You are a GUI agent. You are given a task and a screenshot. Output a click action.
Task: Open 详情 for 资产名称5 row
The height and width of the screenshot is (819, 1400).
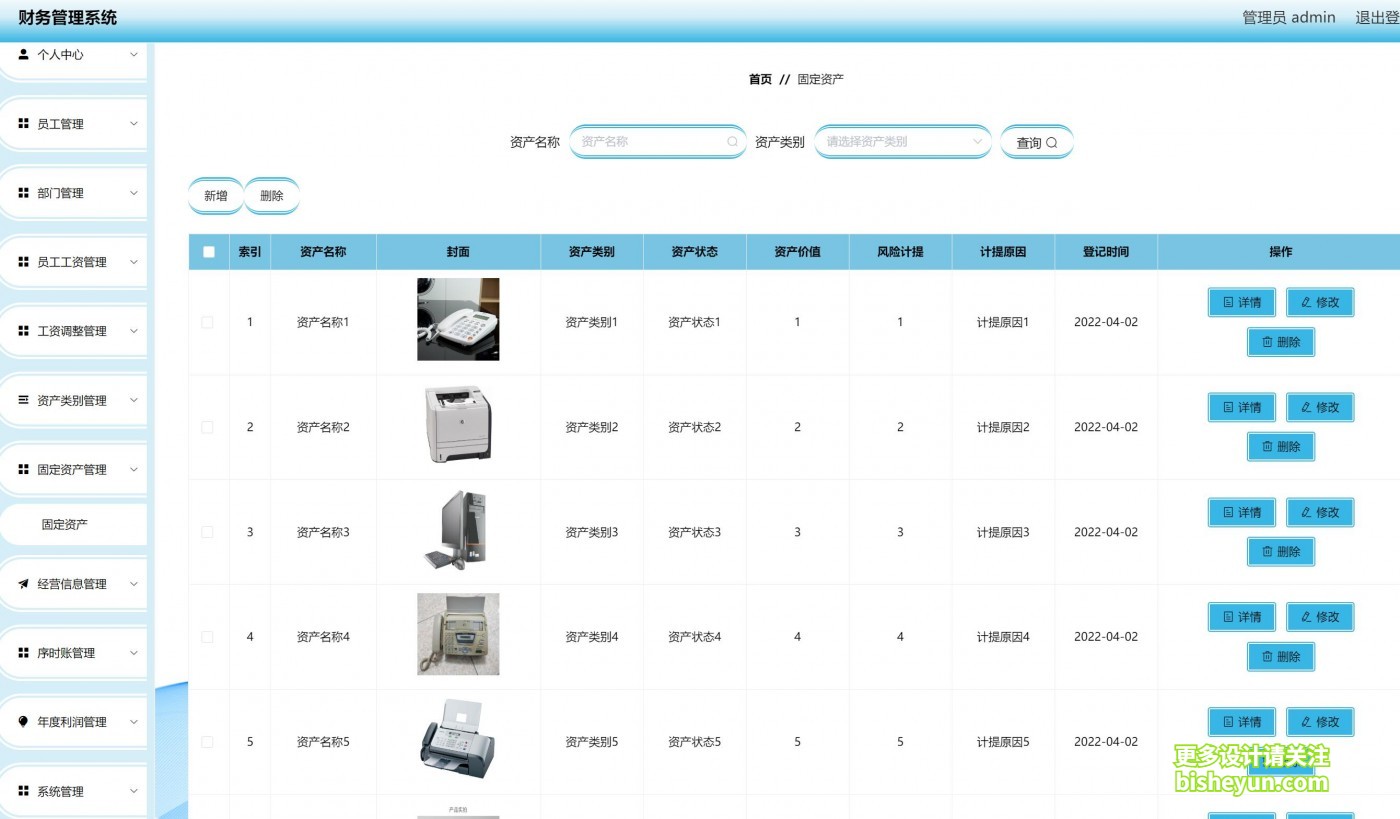click(x=1242, y=722)
